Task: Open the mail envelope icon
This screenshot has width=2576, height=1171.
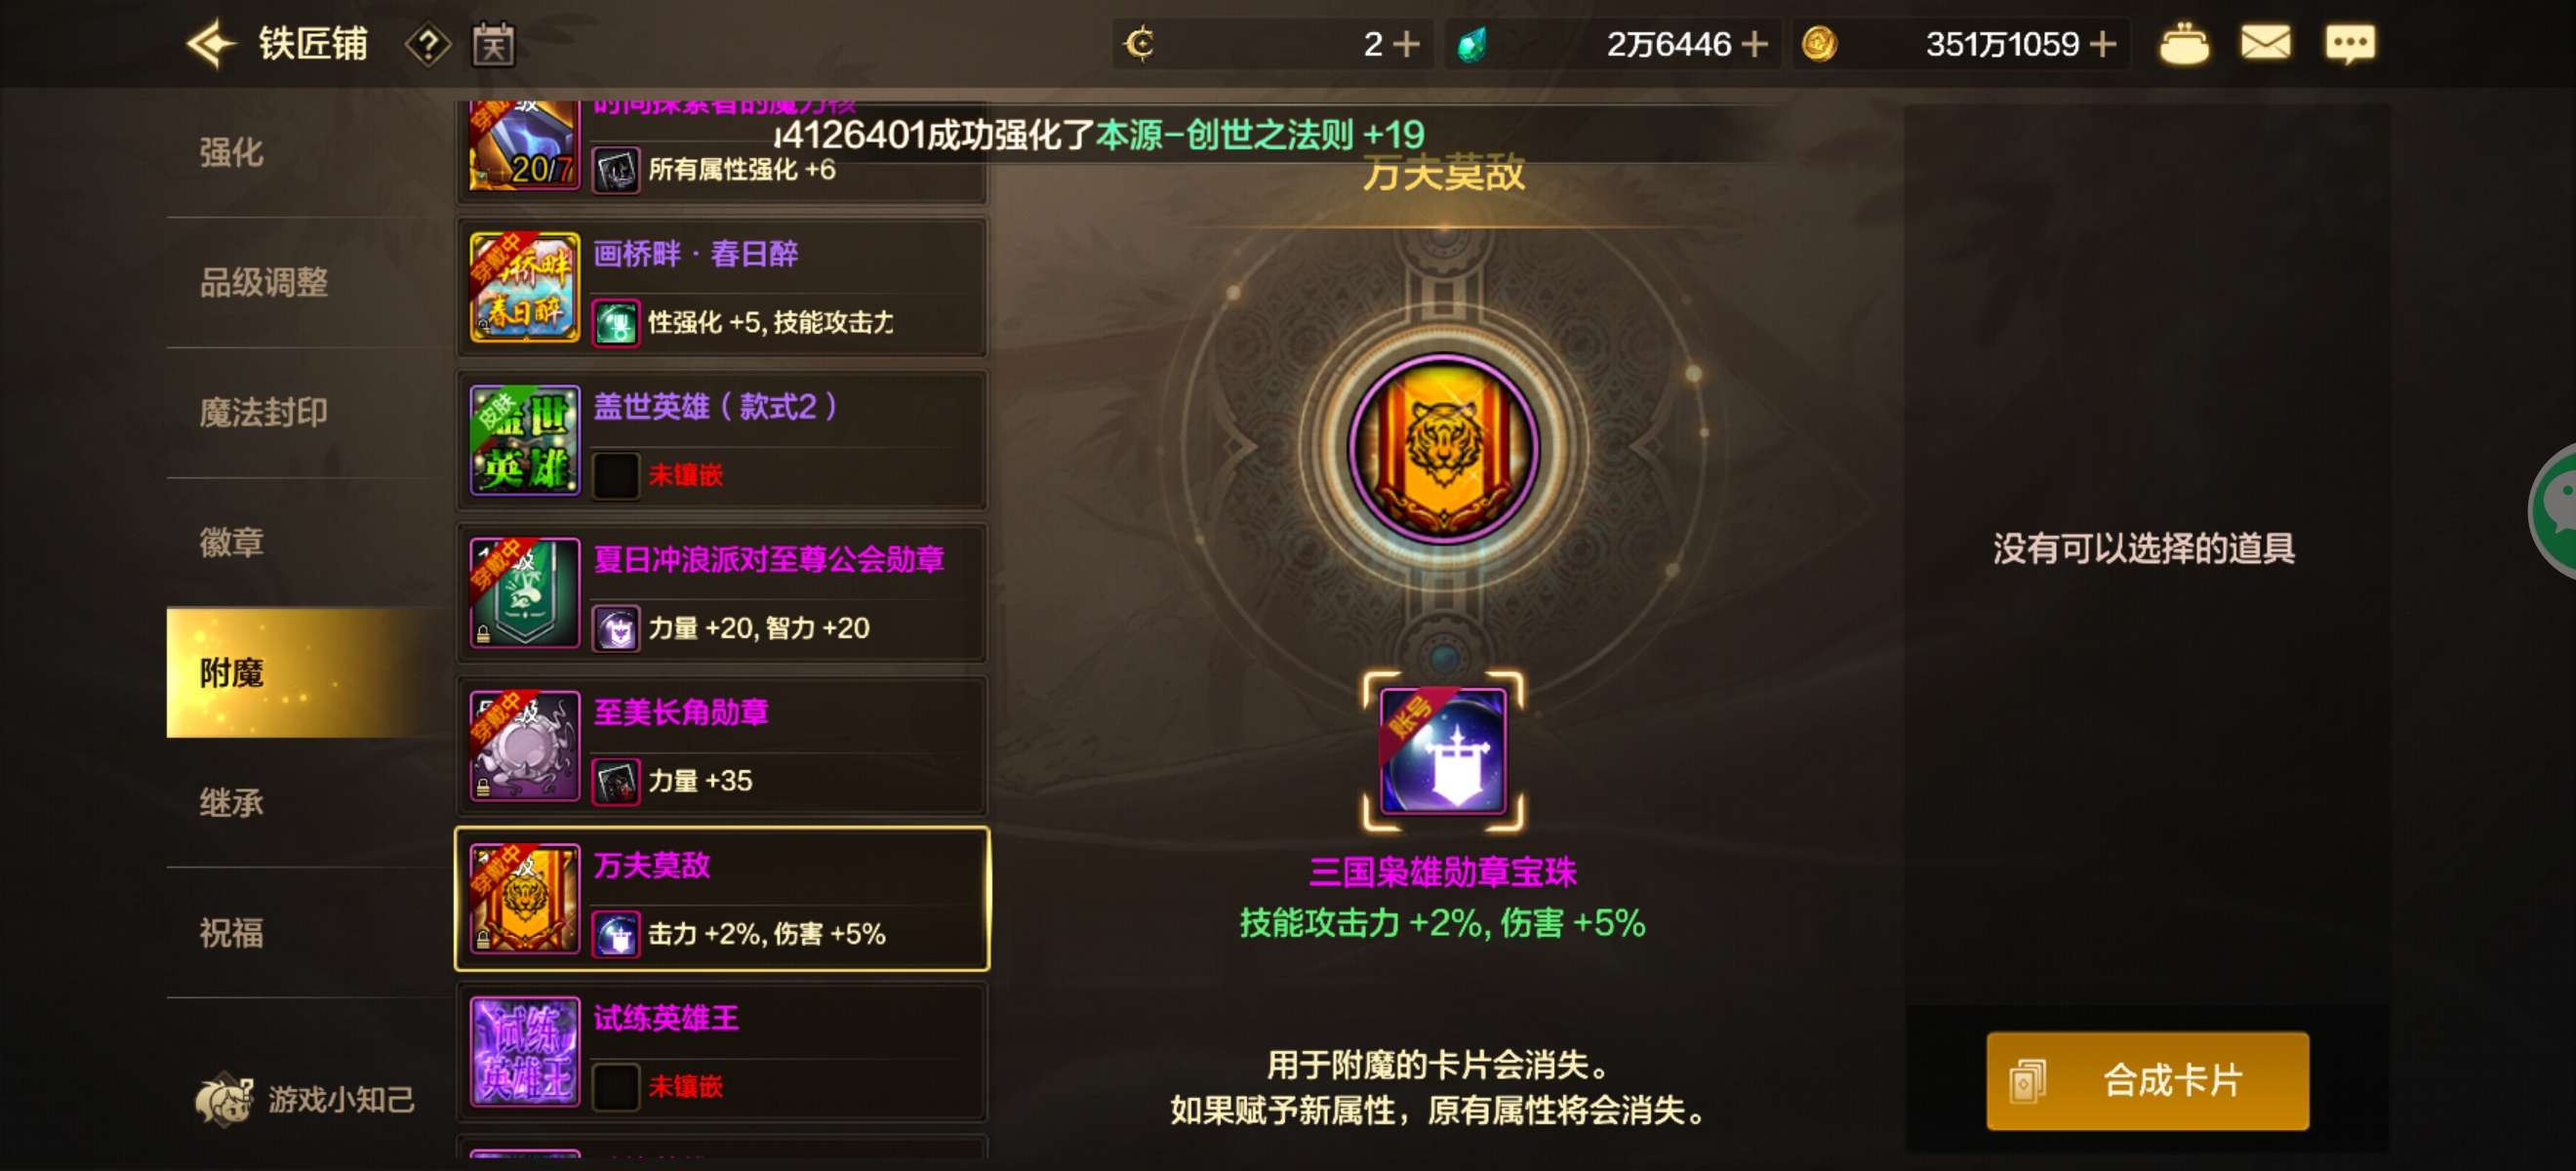Action: [2265, 44]
